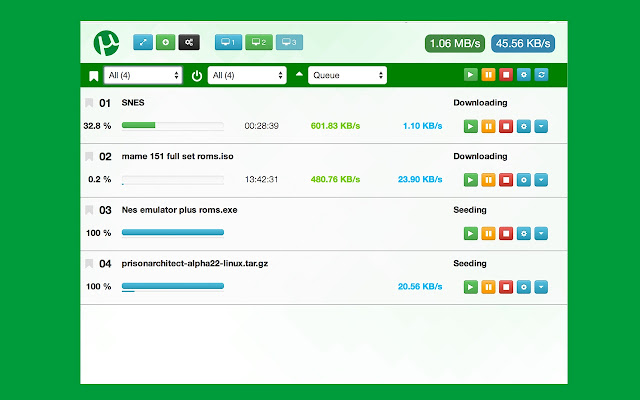This screenshot has height=400, width=640.
Task: Start all torrents from green header bar
Action: tap(471, 75)
